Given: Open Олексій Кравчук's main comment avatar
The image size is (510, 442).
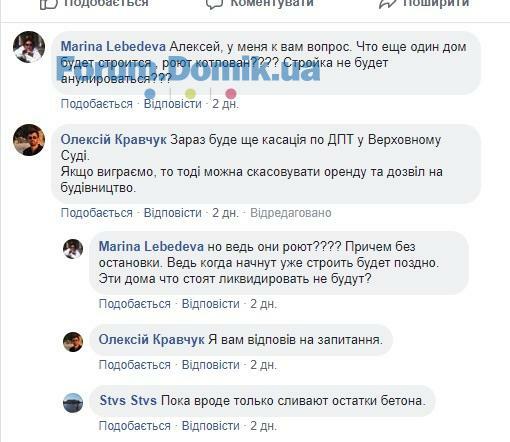Looking at the screenshot, I should click(29, 140).
